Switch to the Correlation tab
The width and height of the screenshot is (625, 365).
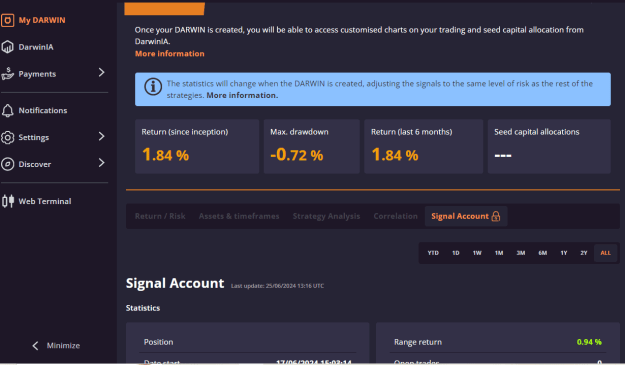[x=395, y=216]
